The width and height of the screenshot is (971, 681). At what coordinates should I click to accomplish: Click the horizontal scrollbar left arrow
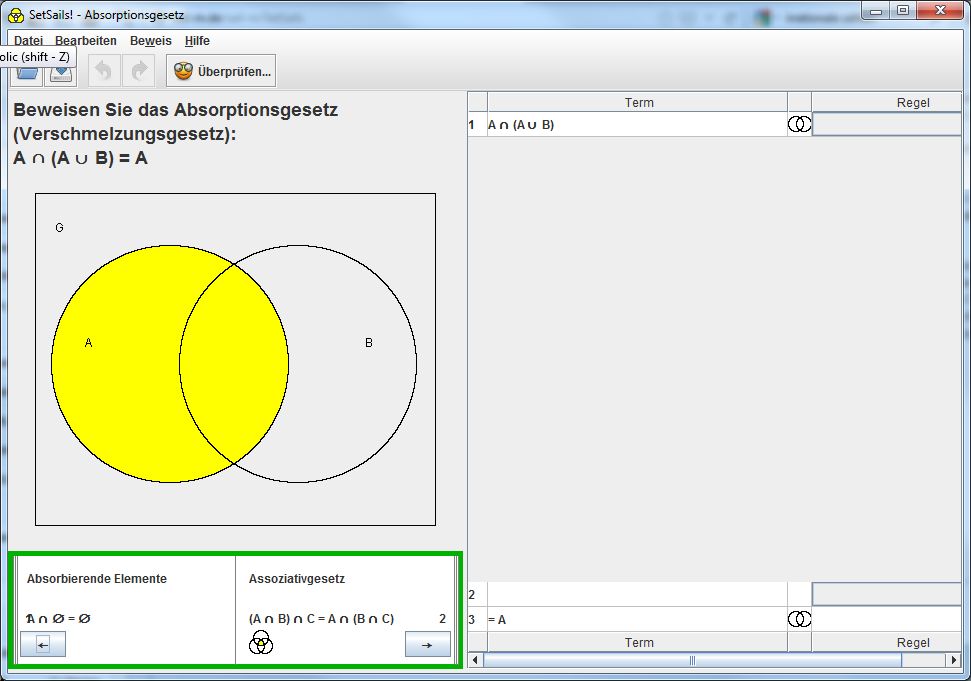pyautogui.click(x=476, y=660)
